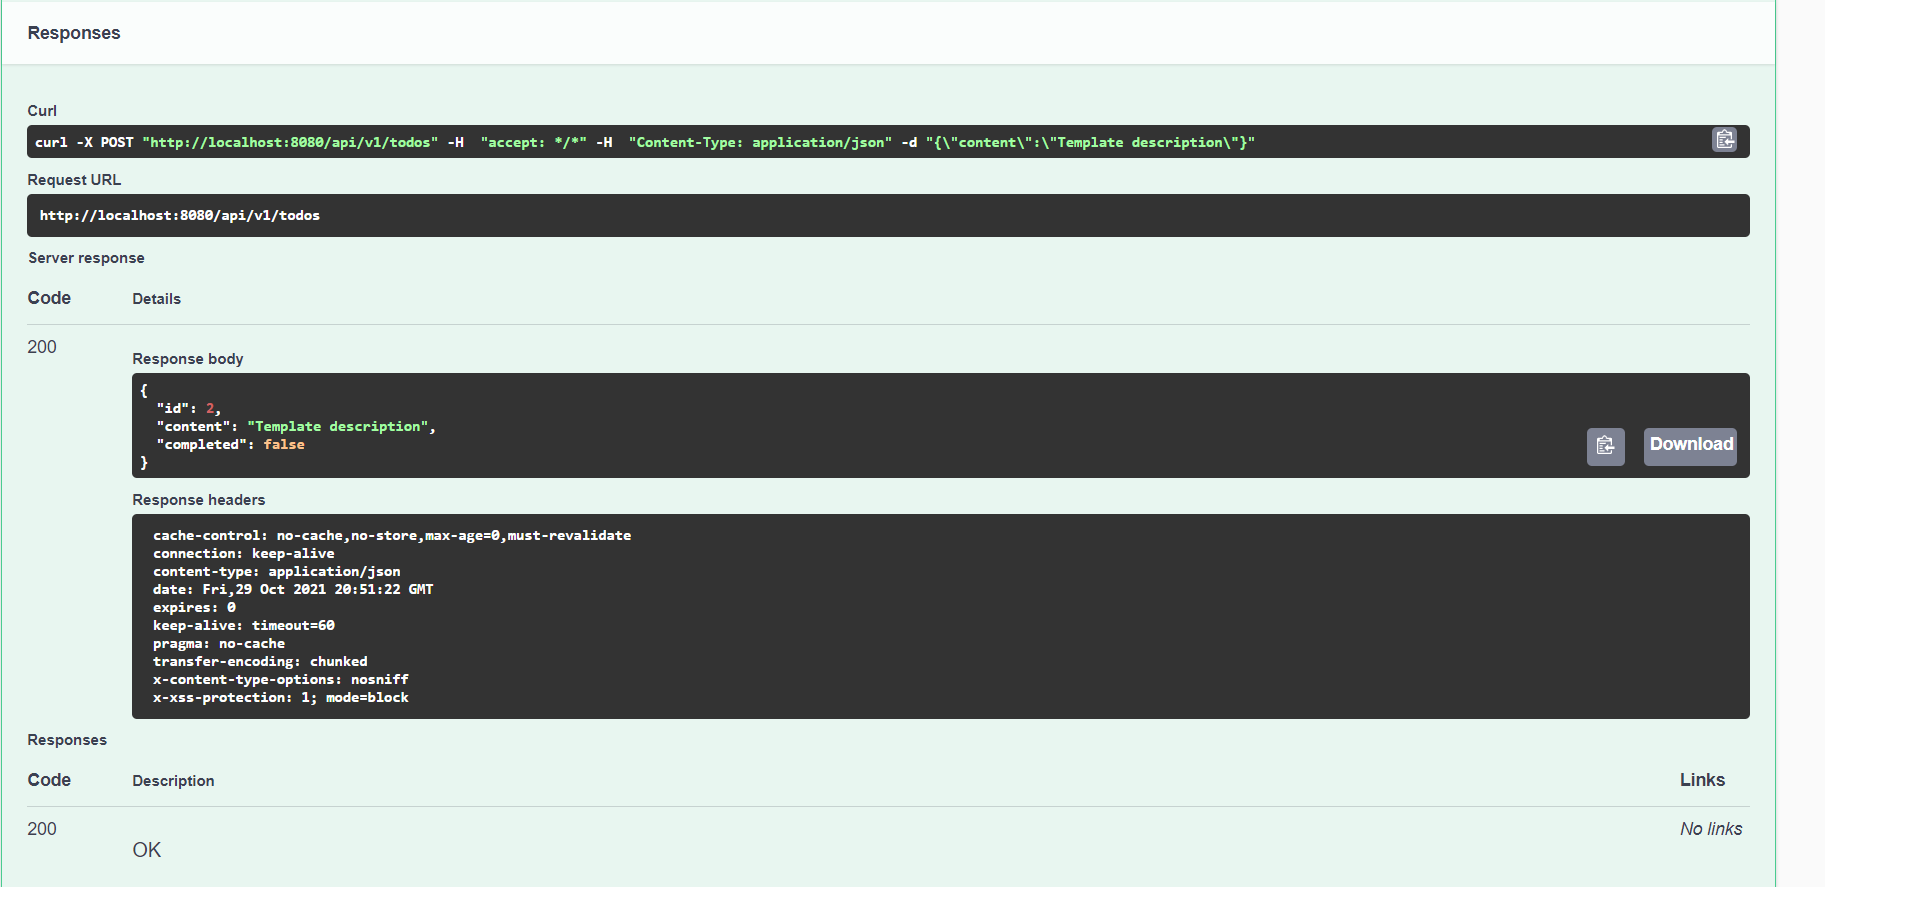Click the No links text under Links column
The width and height of the screenshot is (1909, 904).
1710,828
